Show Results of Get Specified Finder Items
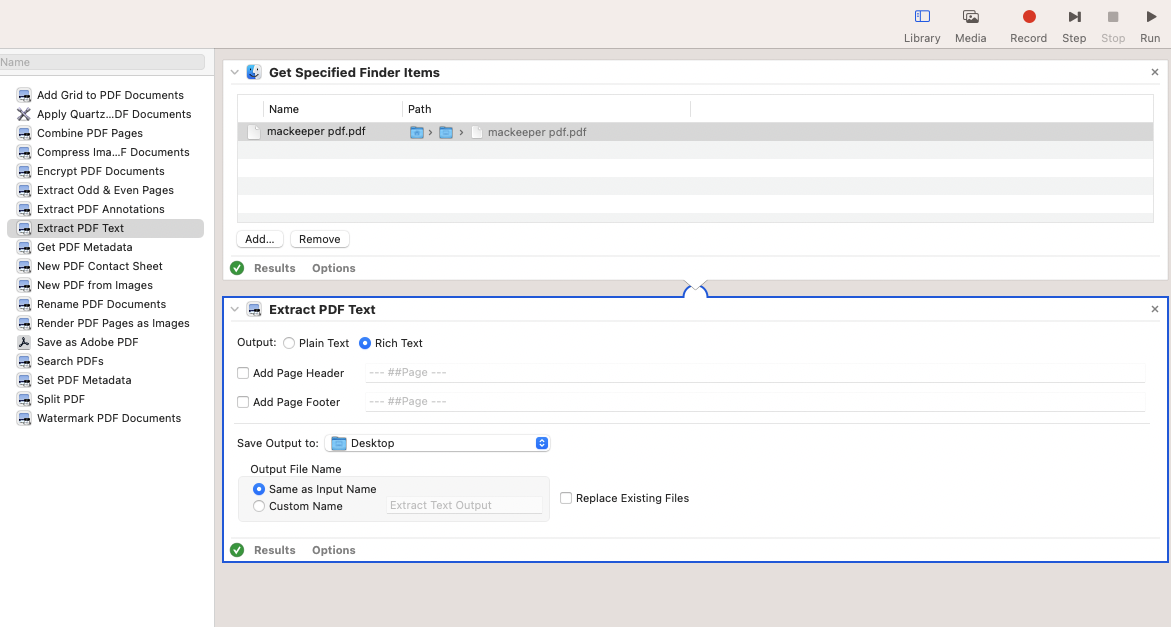The width and height of the screenshot is (1171, 627). coord(275,268)
